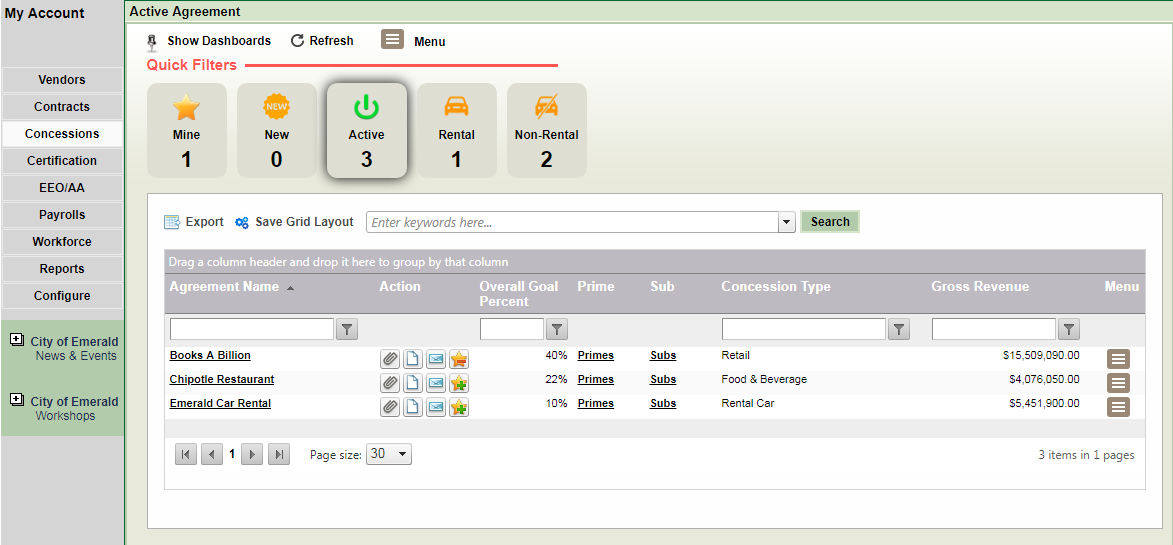Click the Concession Type filter text field

point(803,329)
